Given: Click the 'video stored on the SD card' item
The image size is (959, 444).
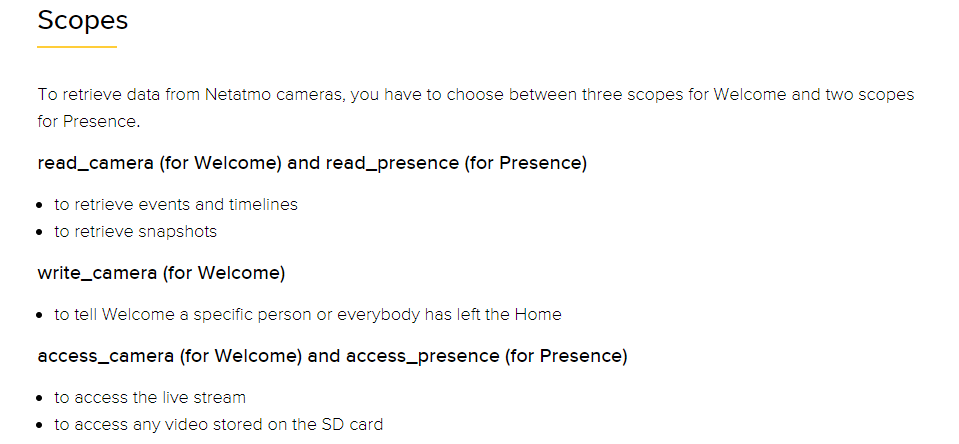Looking at the screenshot, I should click(218, 424).
